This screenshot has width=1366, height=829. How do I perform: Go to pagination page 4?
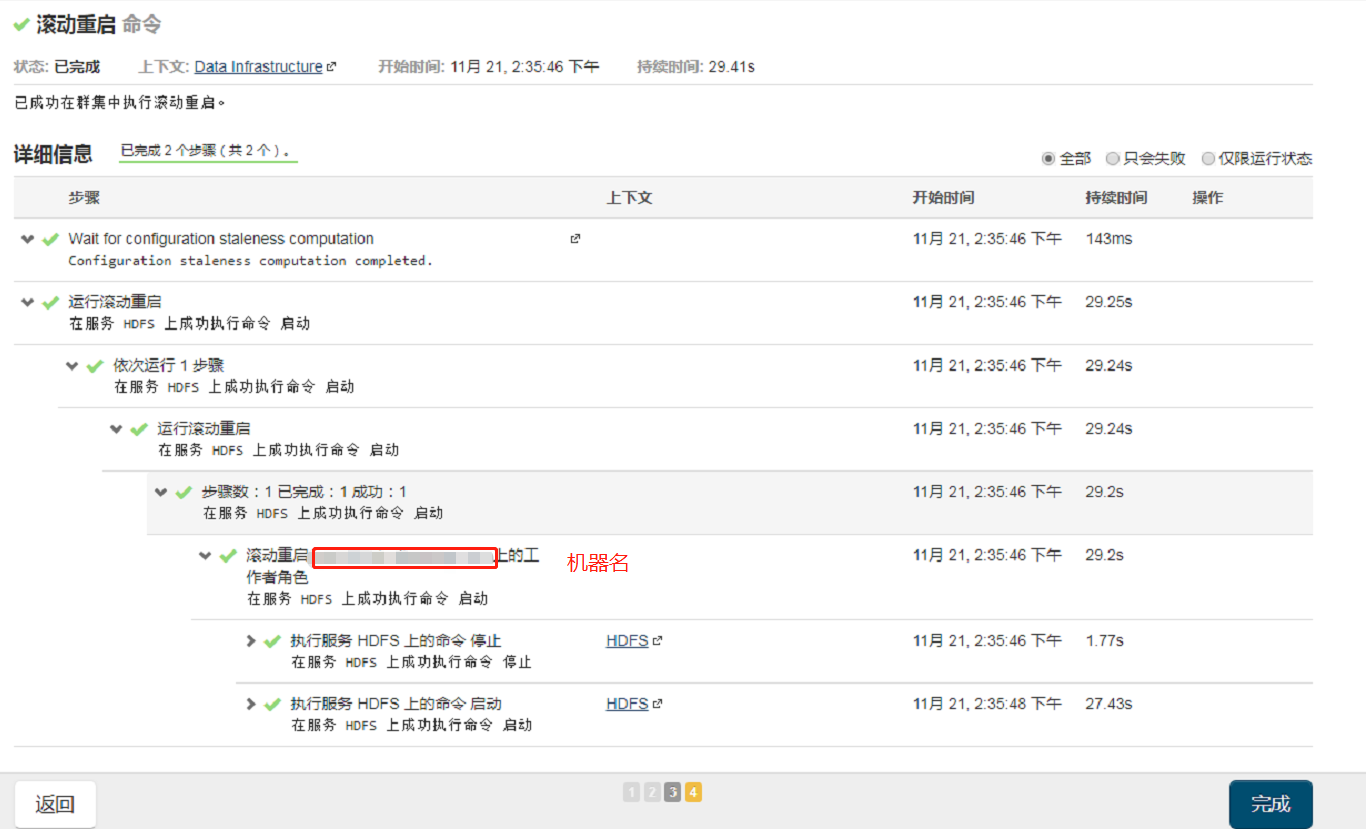coord(693,791)
